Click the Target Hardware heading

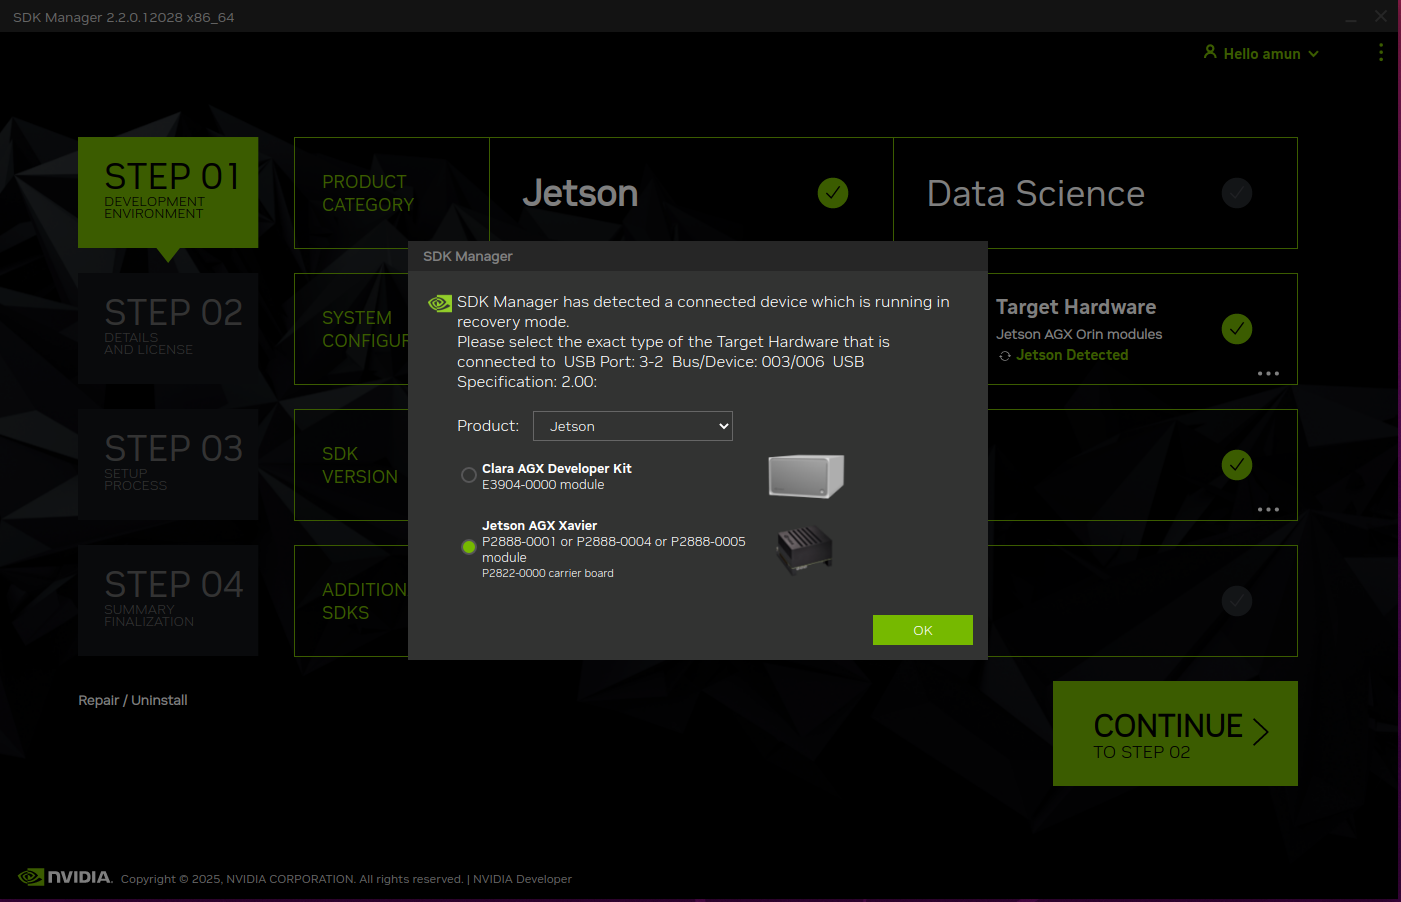(x=1076, y=307)
